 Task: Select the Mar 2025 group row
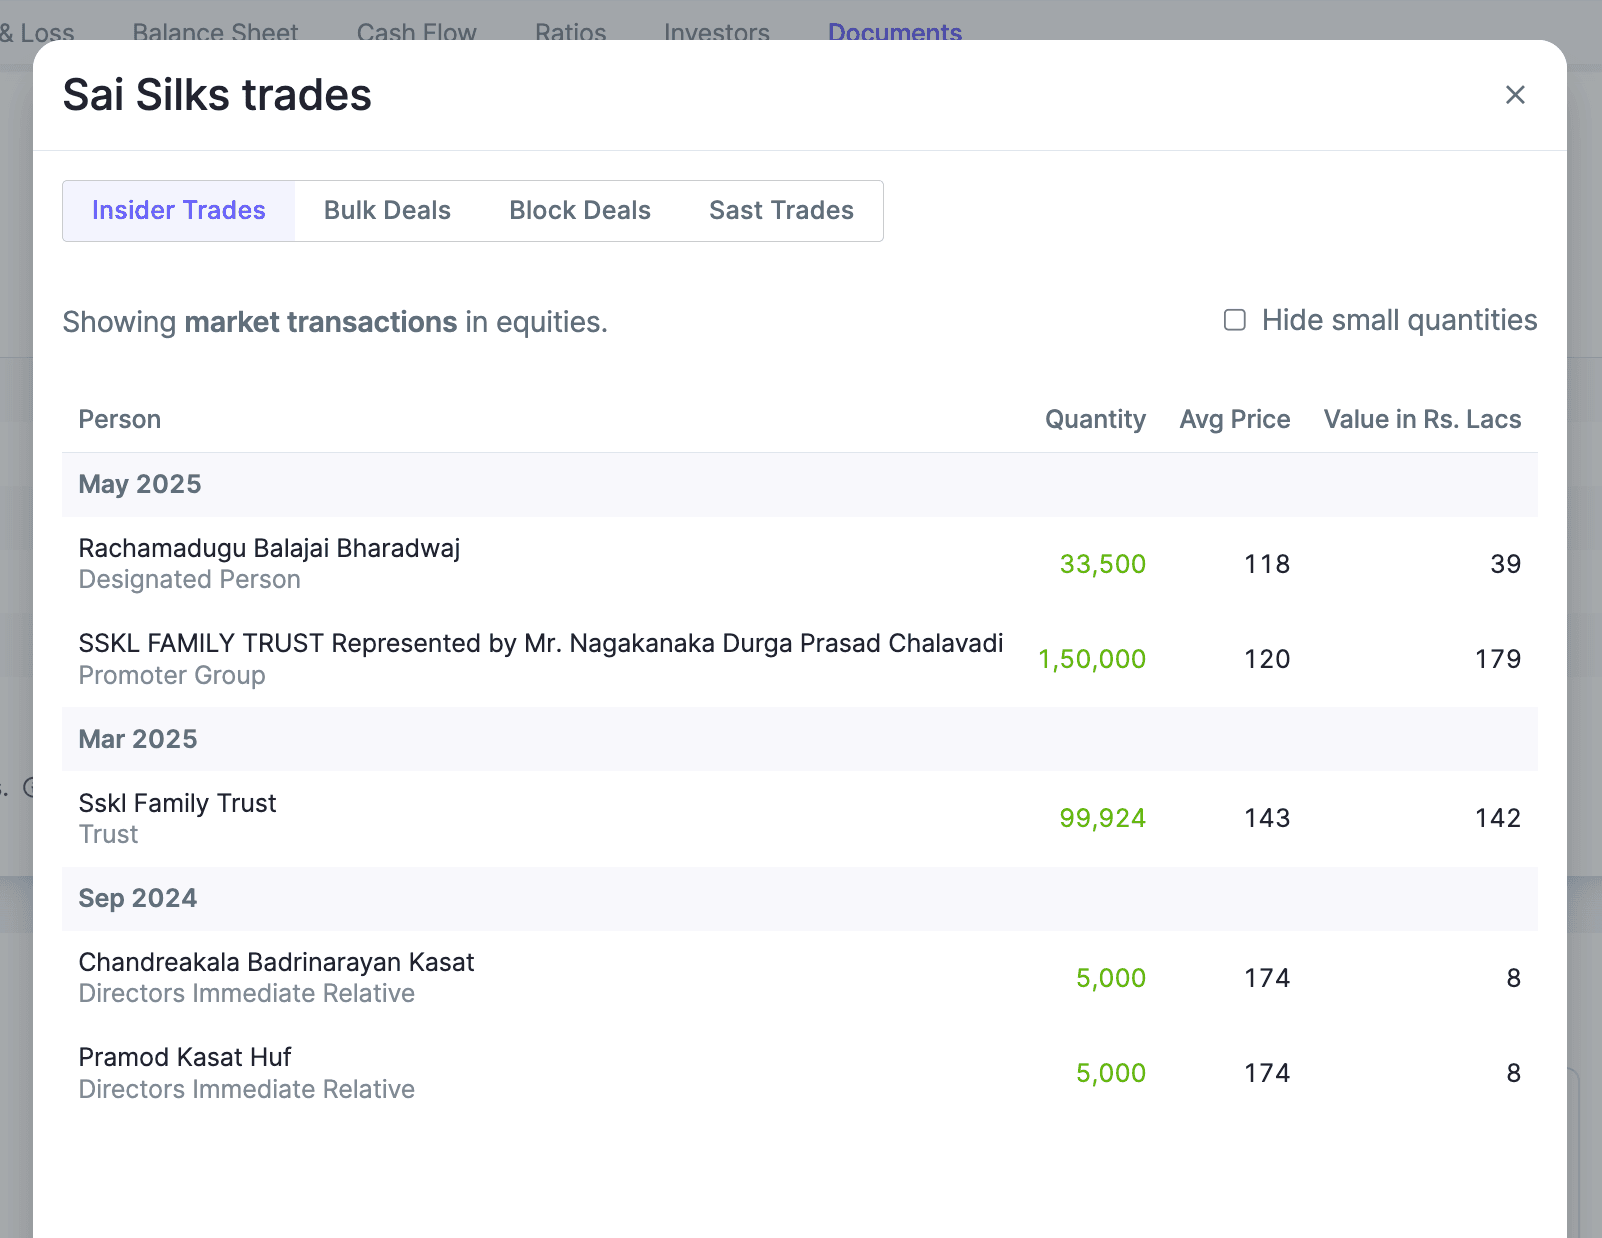pos(800,739)
